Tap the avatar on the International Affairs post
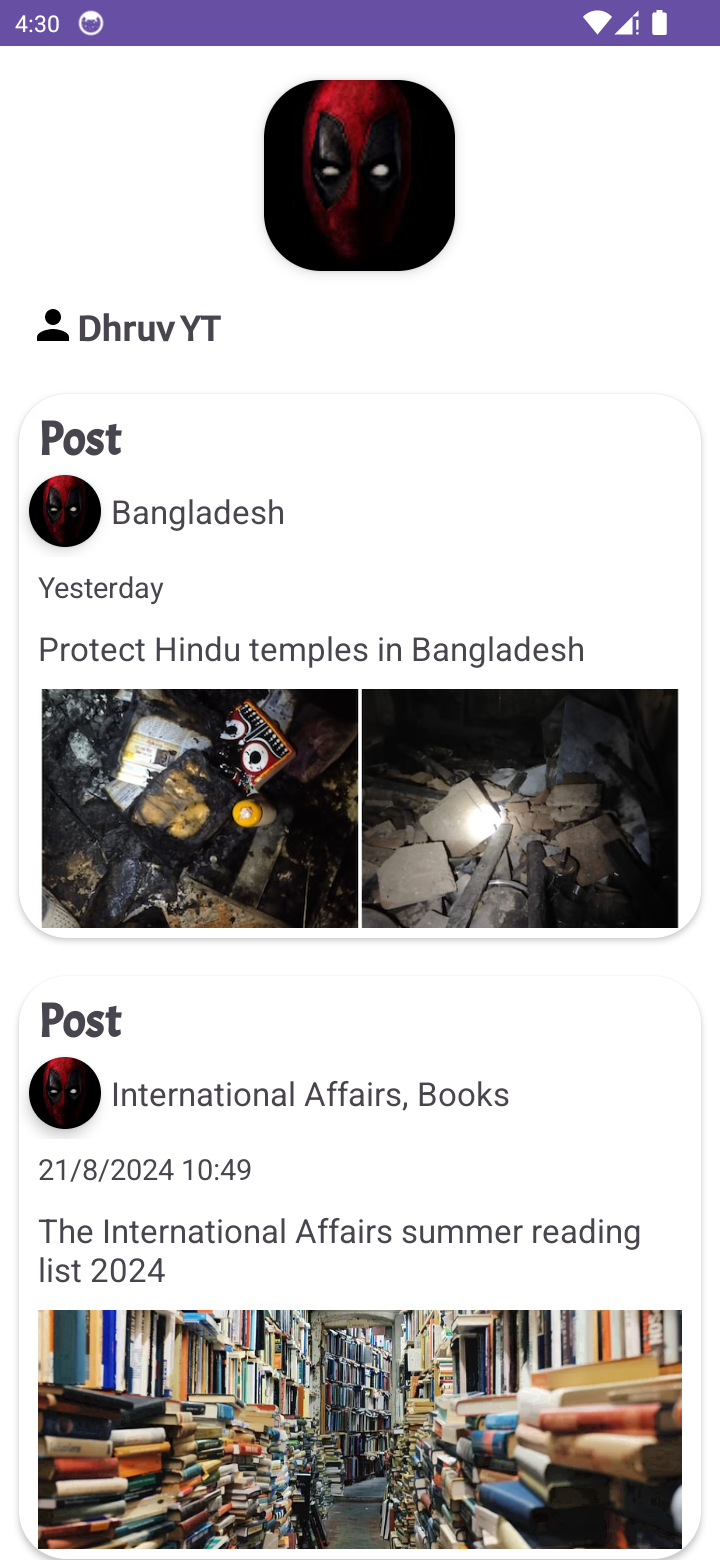 pyautogui.click(x=65, y=1093)
